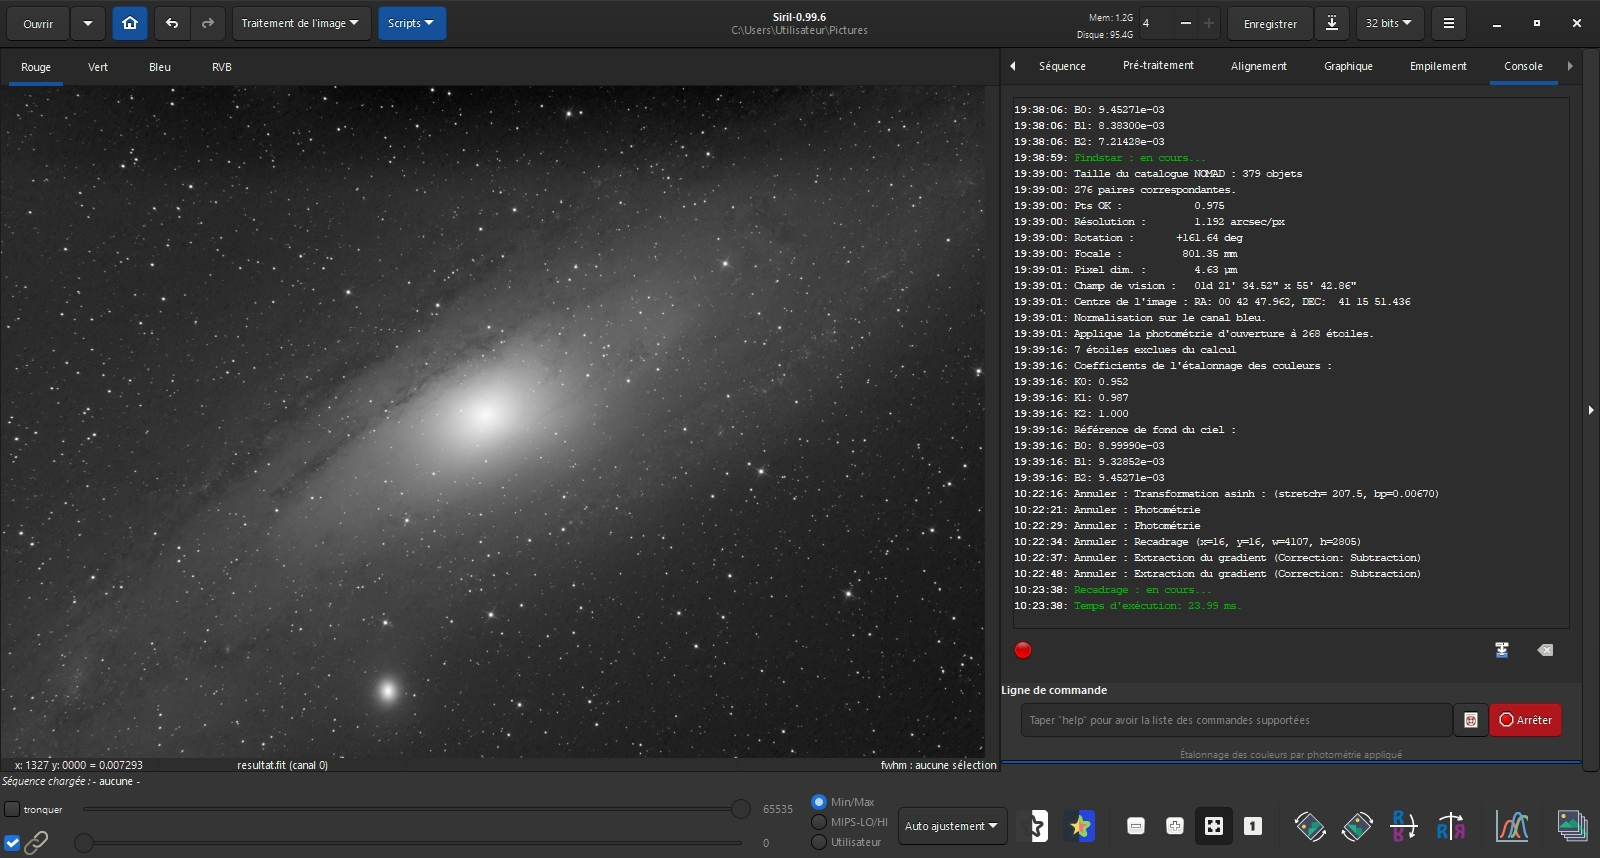This screenshot has height=858, width=1600.
Task: Enable the tronquer checkbox
Action: (13, 809)
